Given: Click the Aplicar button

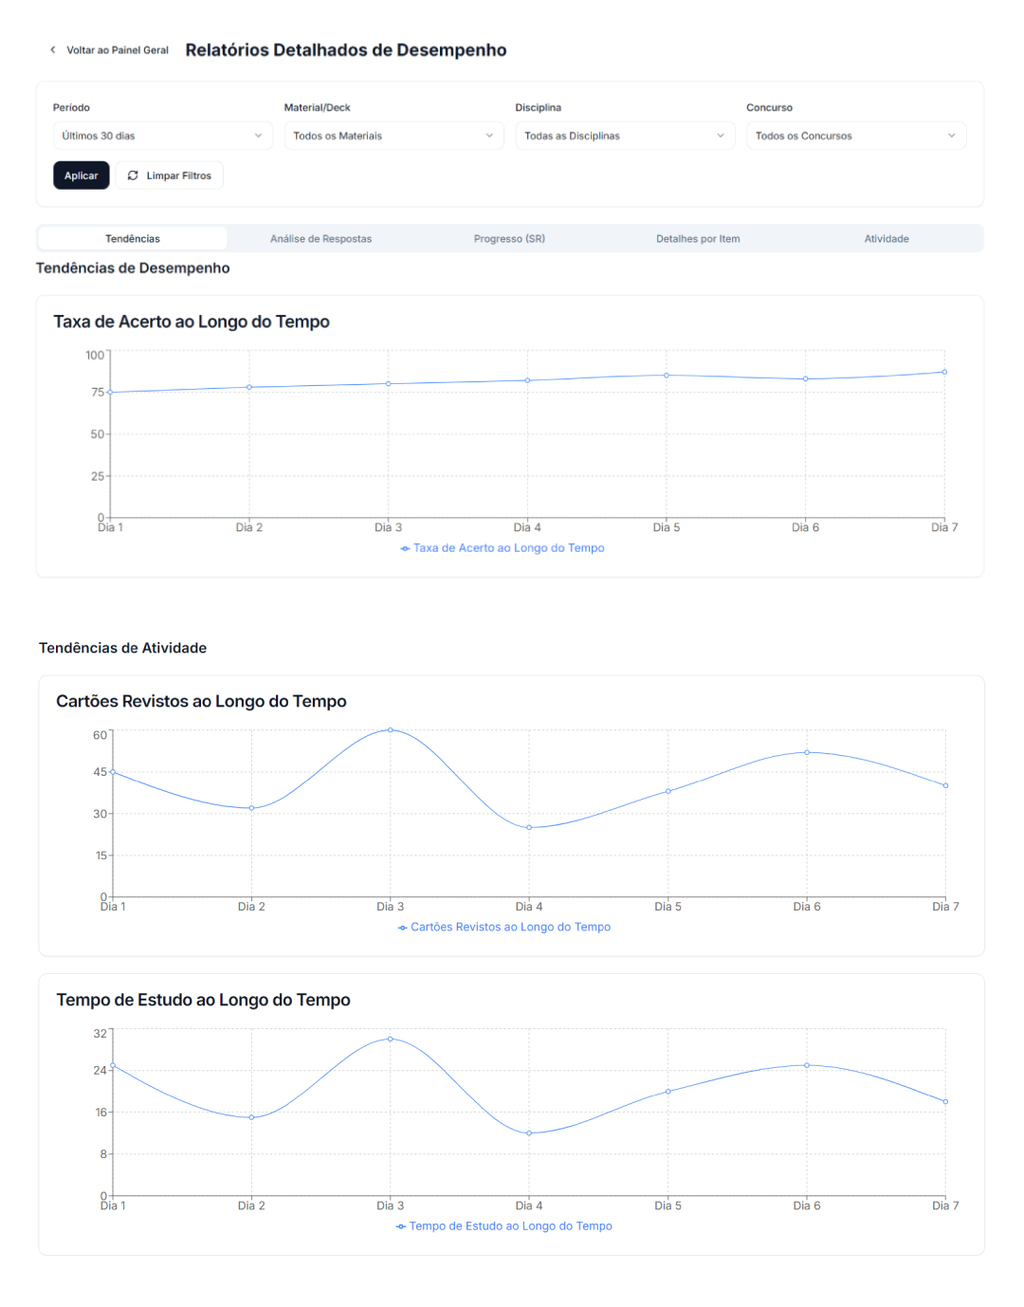Looking at the screenshot, I should 81,176.
